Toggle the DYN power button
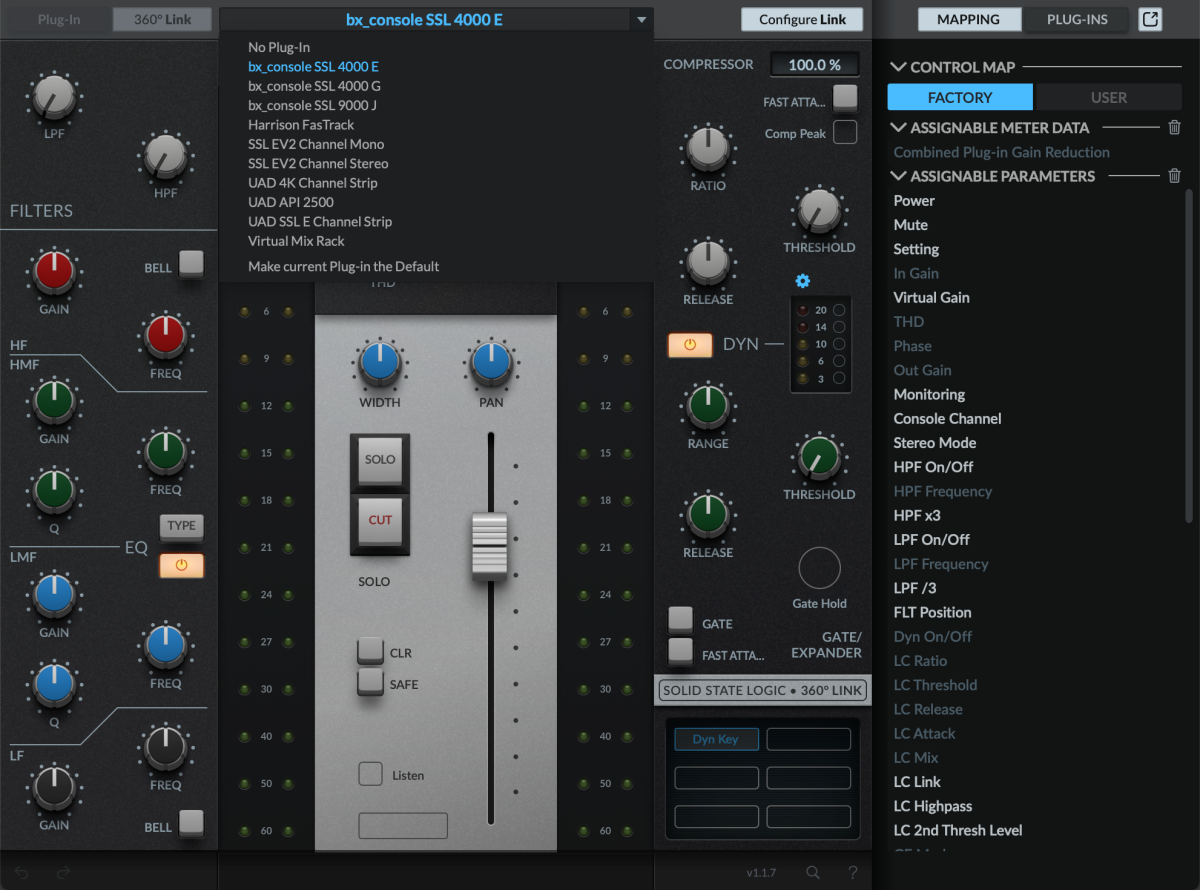Viewport: 1200px width, 890px height. (x=690, y=345)
